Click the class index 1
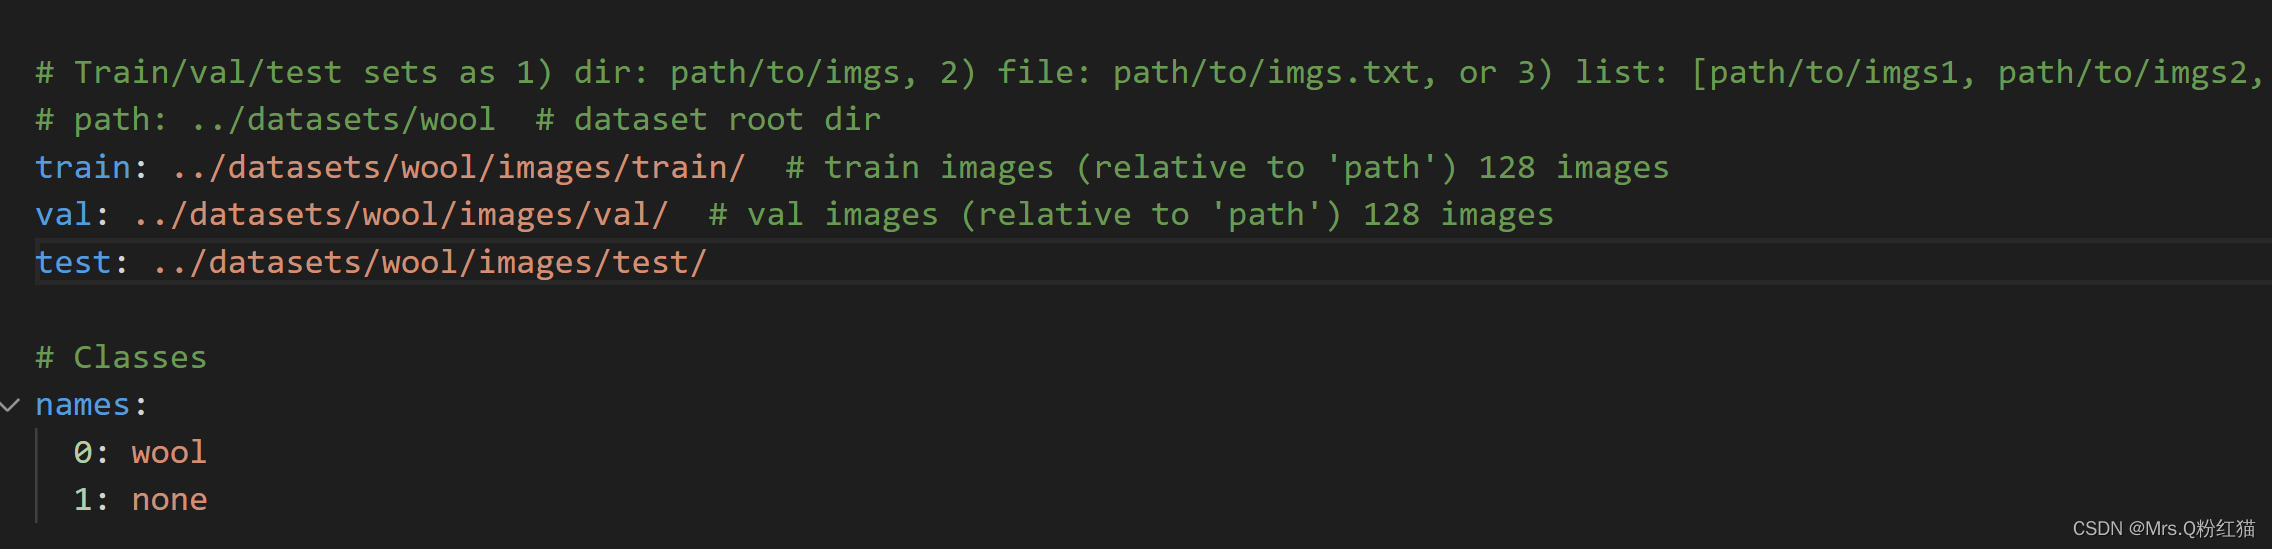The width and height of the screenshot is (2272, 549). point(83,499)
